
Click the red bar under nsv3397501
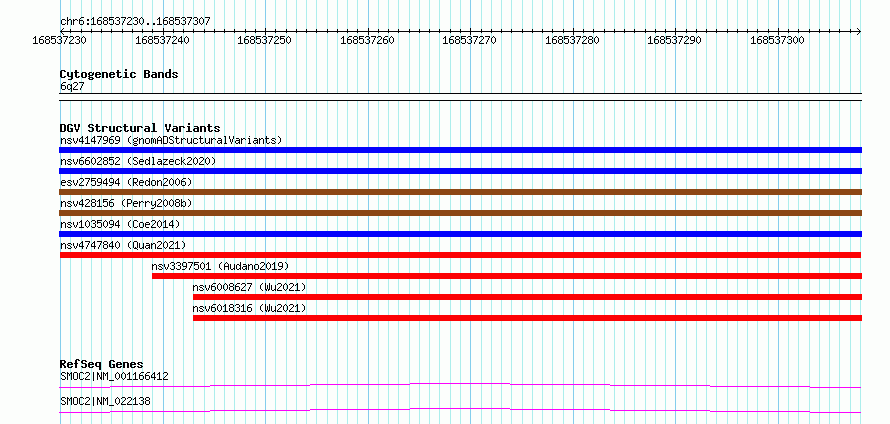[x=507, y=276]
